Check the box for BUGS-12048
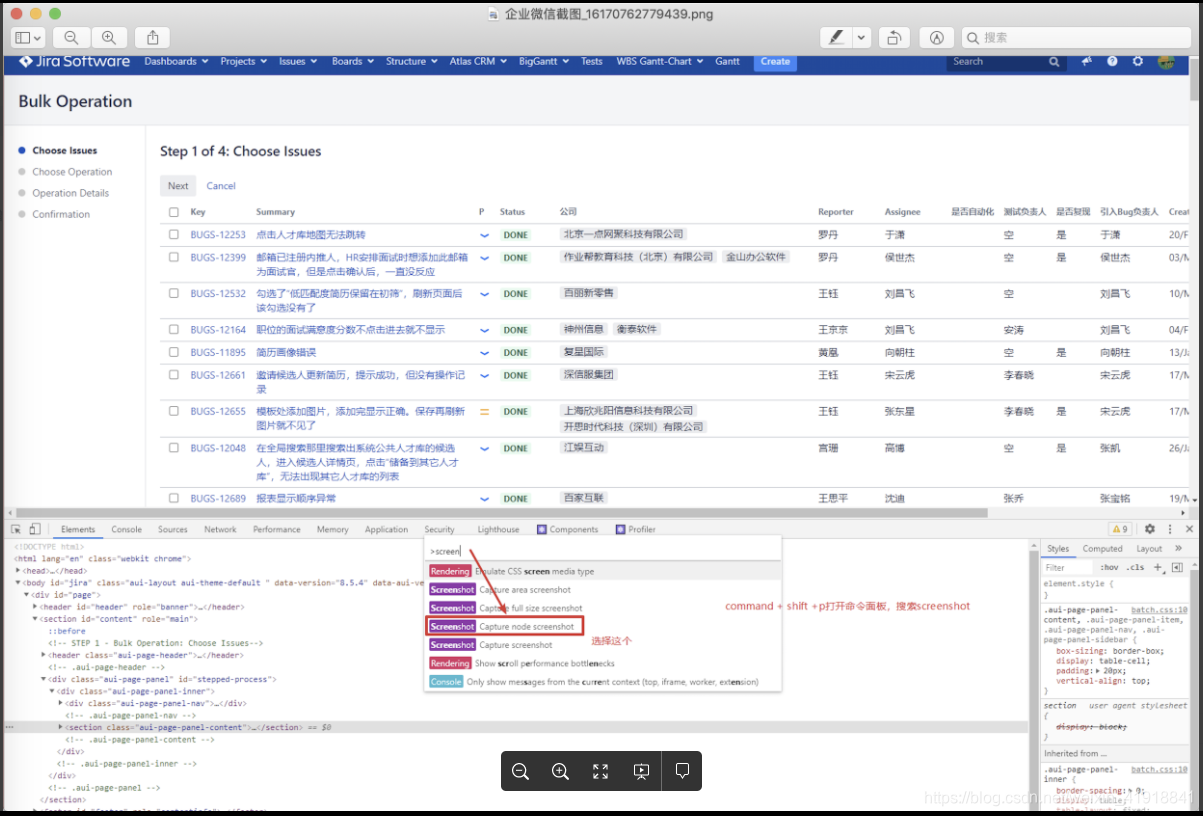This screenshot has width=1203, height=816. (x=174, y=448)
